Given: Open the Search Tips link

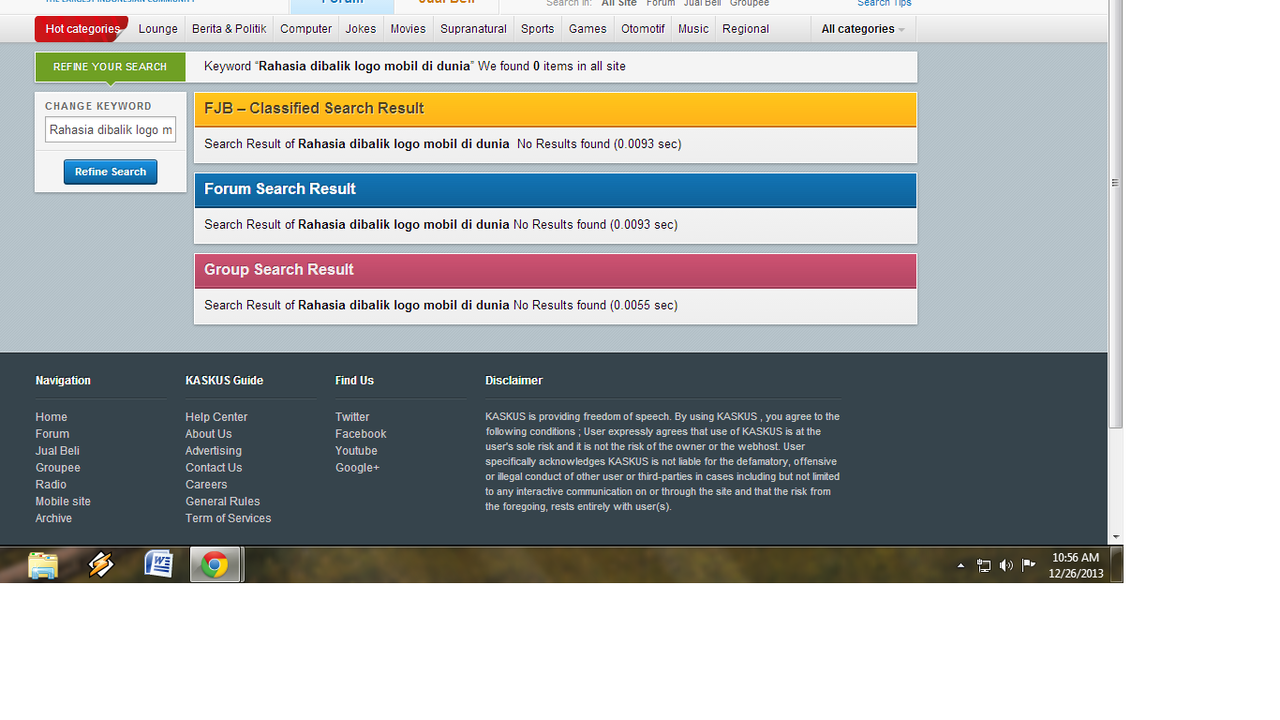Looking at the screenshot, I should (x=884, y=4).
